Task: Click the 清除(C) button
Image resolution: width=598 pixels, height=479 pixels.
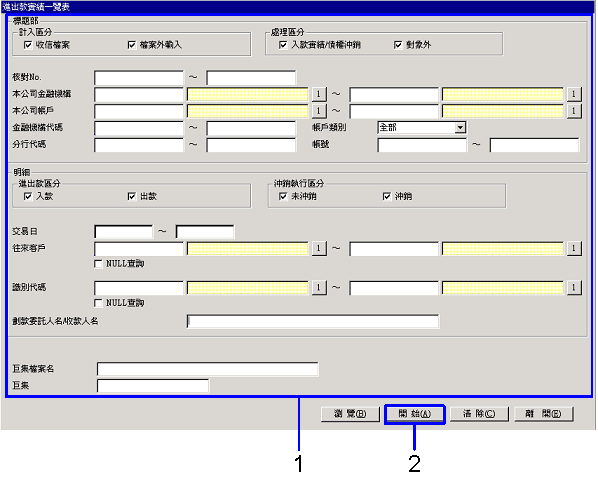Action: tap(479, 414)
